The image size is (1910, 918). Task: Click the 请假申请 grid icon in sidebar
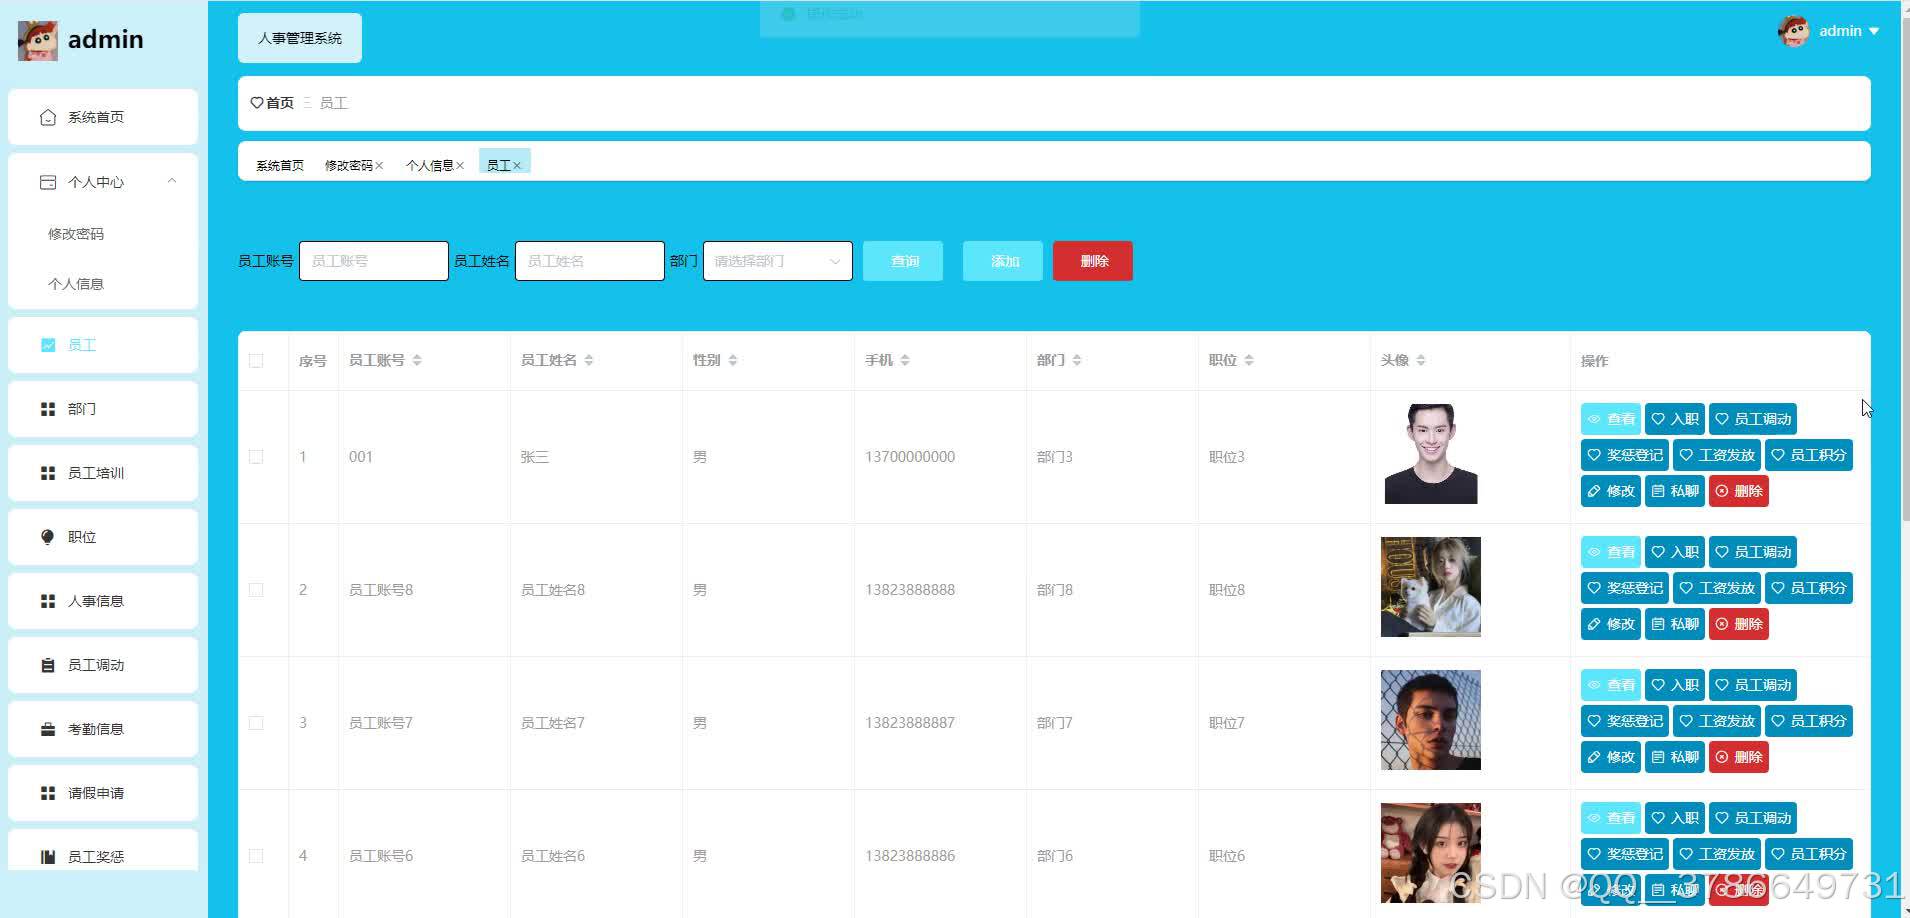point(47,793)
